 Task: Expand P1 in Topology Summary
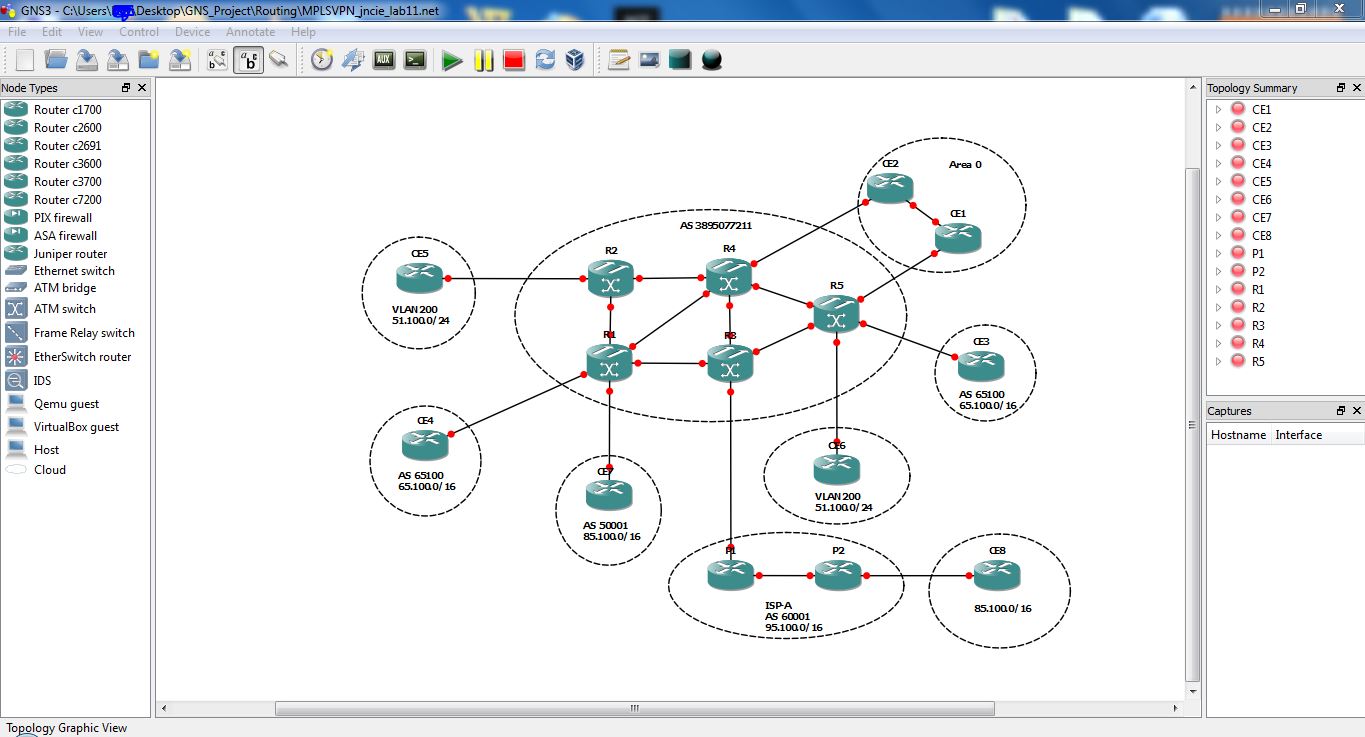1218,253
